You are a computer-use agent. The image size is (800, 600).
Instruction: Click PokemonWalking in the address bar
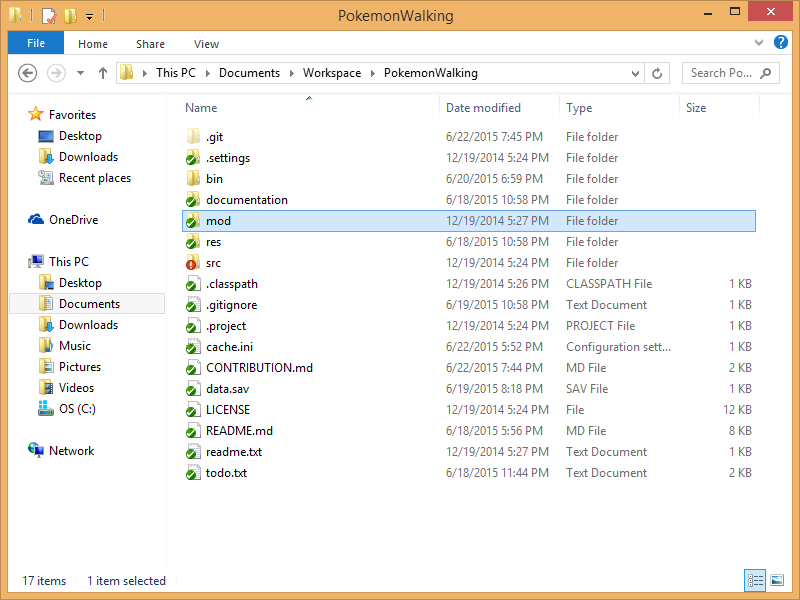(x=431, y=73)
